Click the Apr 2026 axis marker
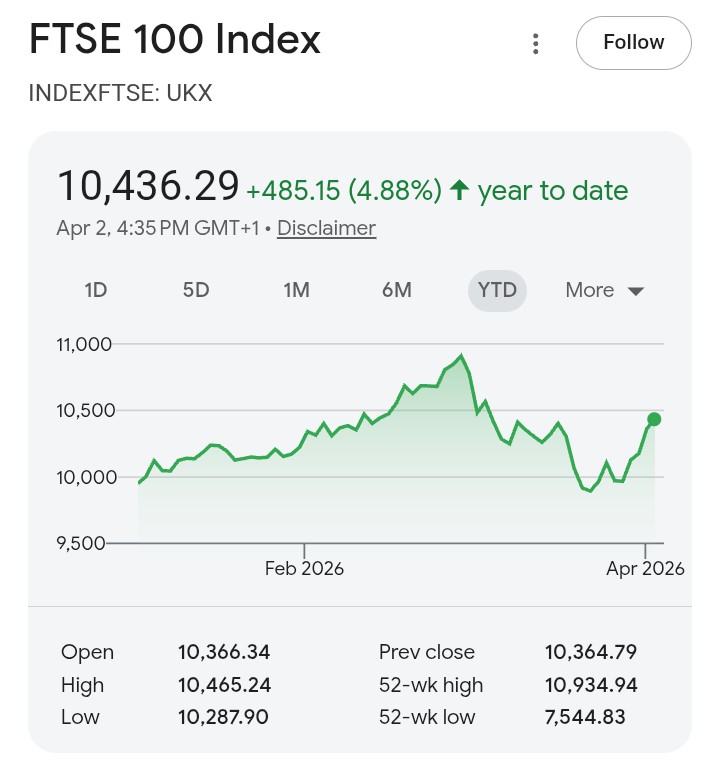 point(645,568)
